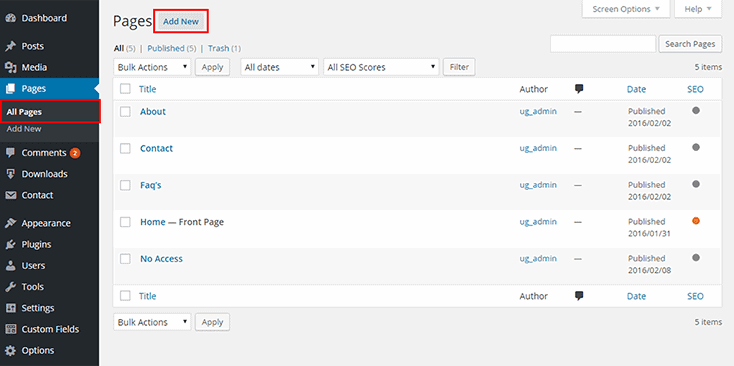This screenshot has height=366, width=734.
Task: Open top Bulk Actions dropdown
Action: (152, 67)
